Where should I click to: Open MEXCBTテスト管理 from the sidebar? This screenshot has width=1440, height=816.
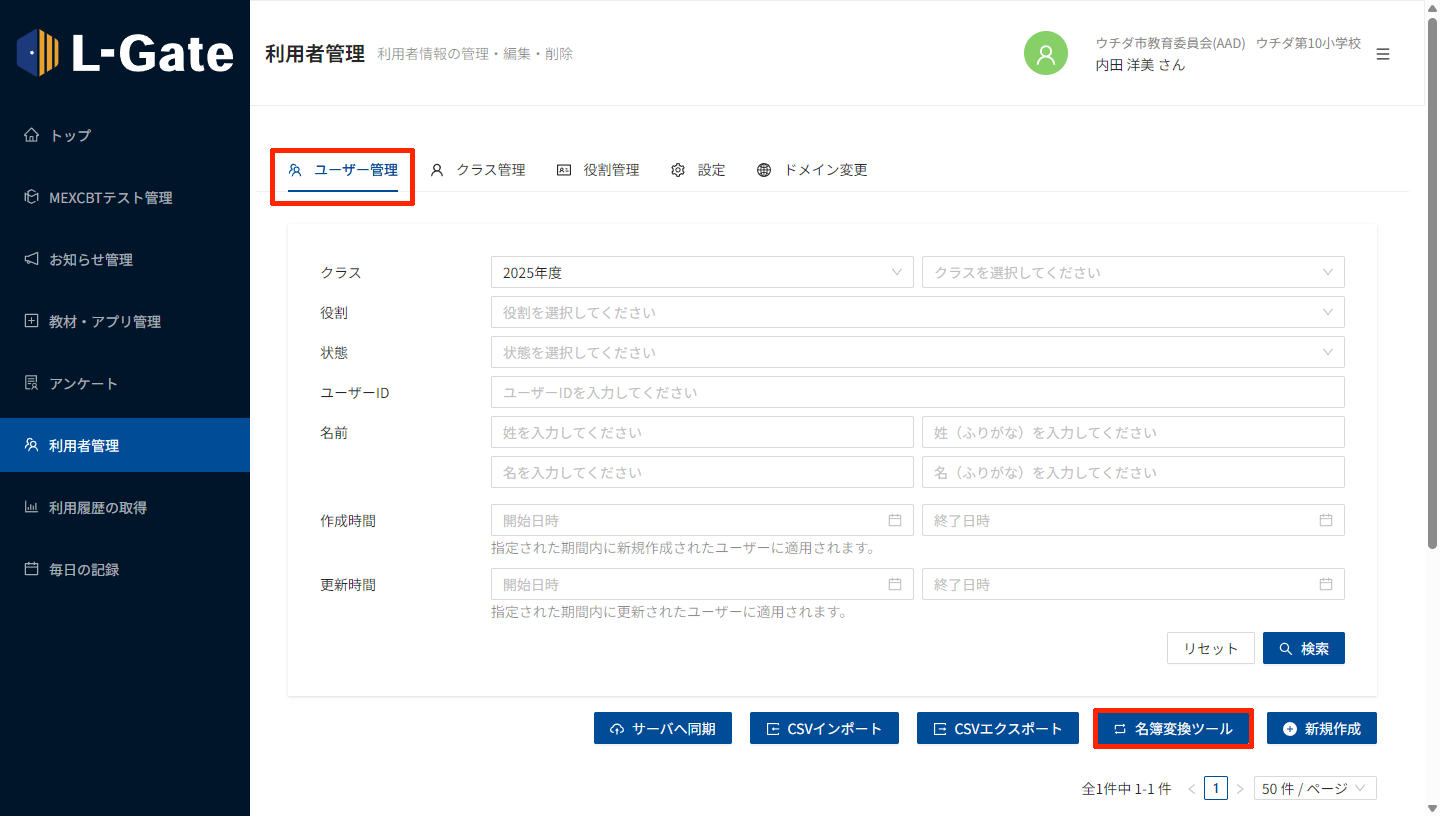(x=110, y=198)
